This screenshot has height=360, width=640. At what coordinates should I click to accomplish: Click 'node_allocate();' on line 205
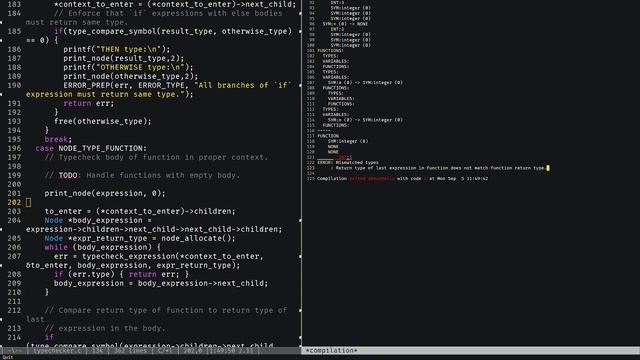coord(198,238)
